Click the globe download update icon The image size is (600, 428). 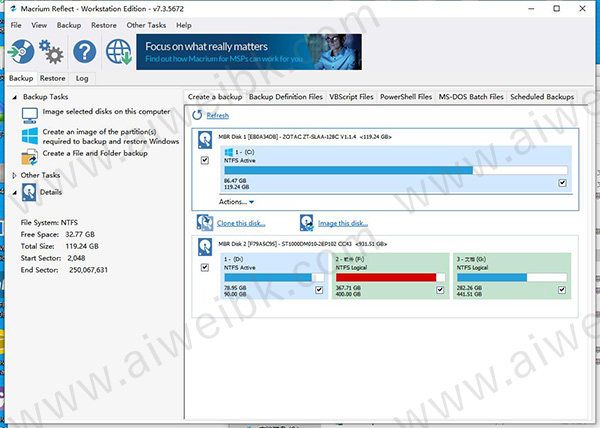point(119,52)
